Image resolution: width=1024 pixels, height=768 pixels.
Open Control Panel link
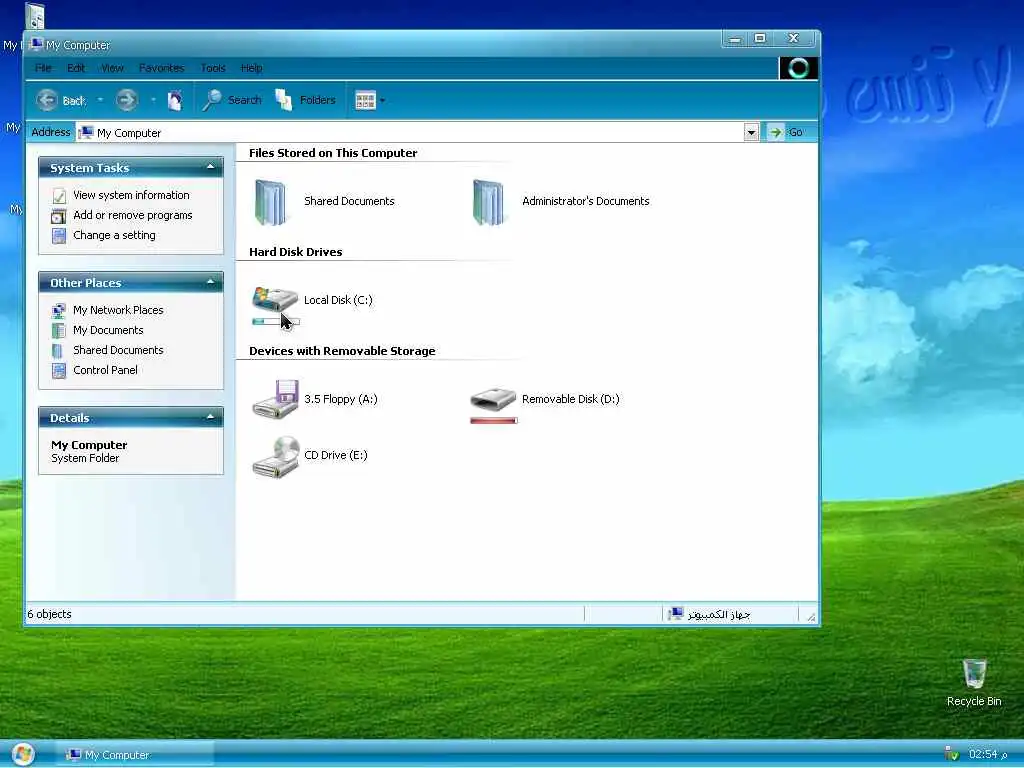click(x=105, y=370)
